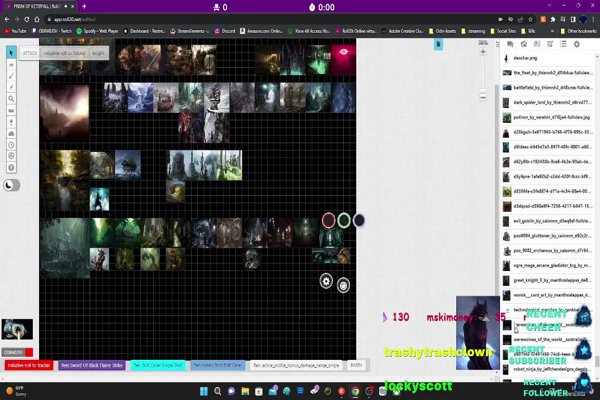The width and height of the screenshot is (600, 400).
Task: Pick the FX lightning tool
Action: 11,87
